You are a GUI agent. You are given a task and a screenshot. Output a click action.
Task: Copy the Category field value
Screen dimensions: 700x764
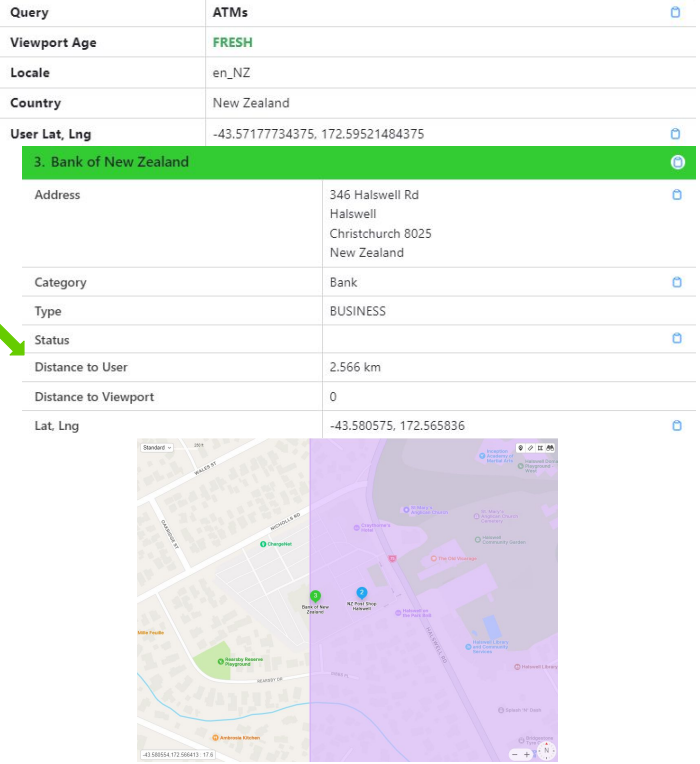pos(677,282)
